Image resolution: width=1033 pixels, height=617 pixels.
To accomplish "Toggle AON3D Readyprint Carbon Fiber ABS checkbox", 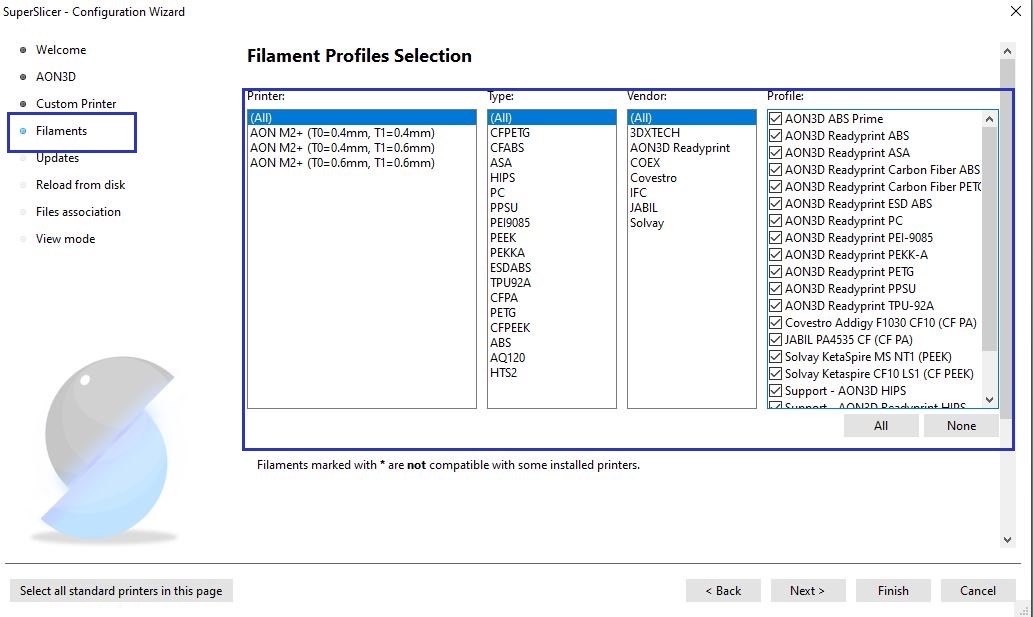I will (775, 170).
